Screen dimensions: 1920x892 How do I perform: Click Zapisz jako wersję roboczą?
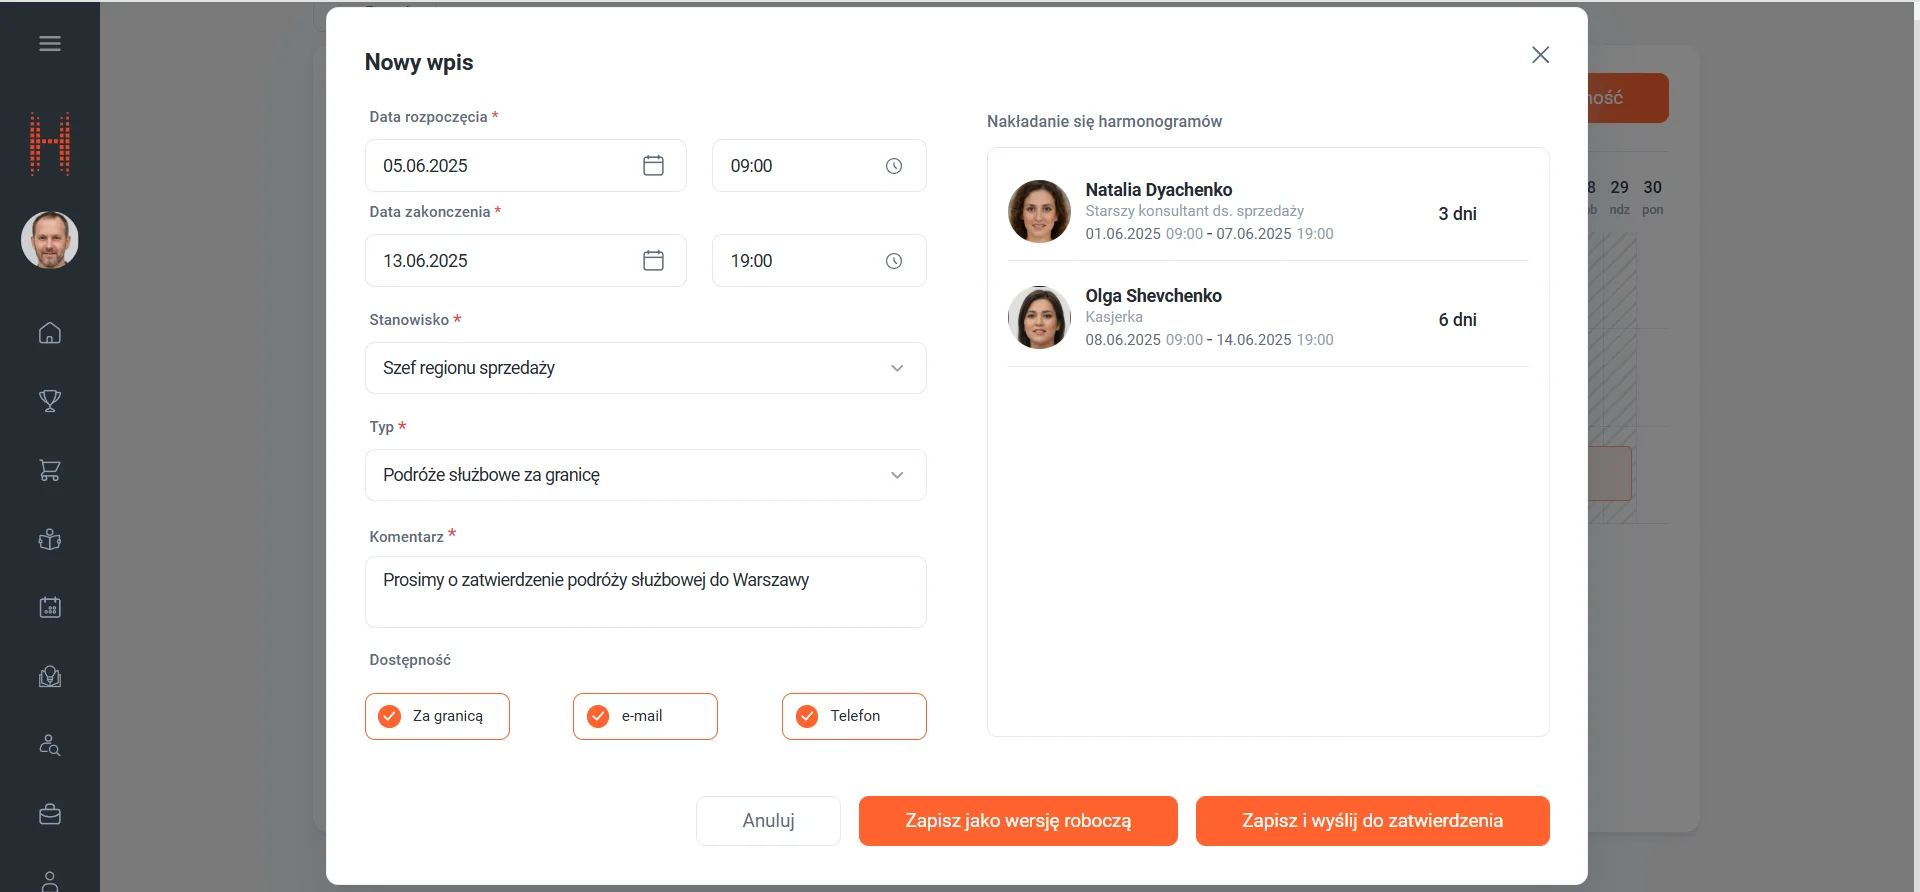click(x=1018, y=821)
